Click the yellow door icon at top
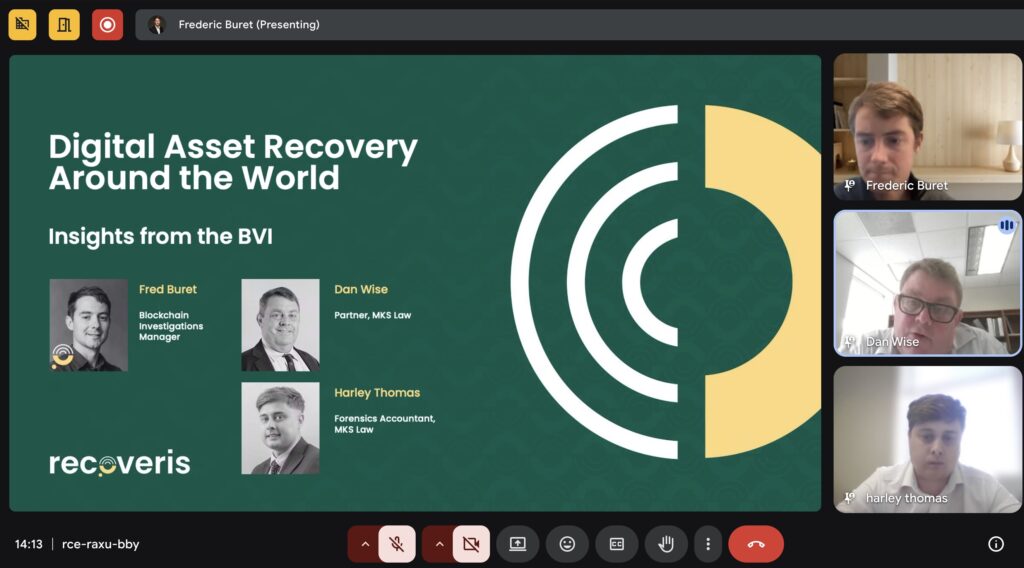1024x568 pixels. pos(64,25)
